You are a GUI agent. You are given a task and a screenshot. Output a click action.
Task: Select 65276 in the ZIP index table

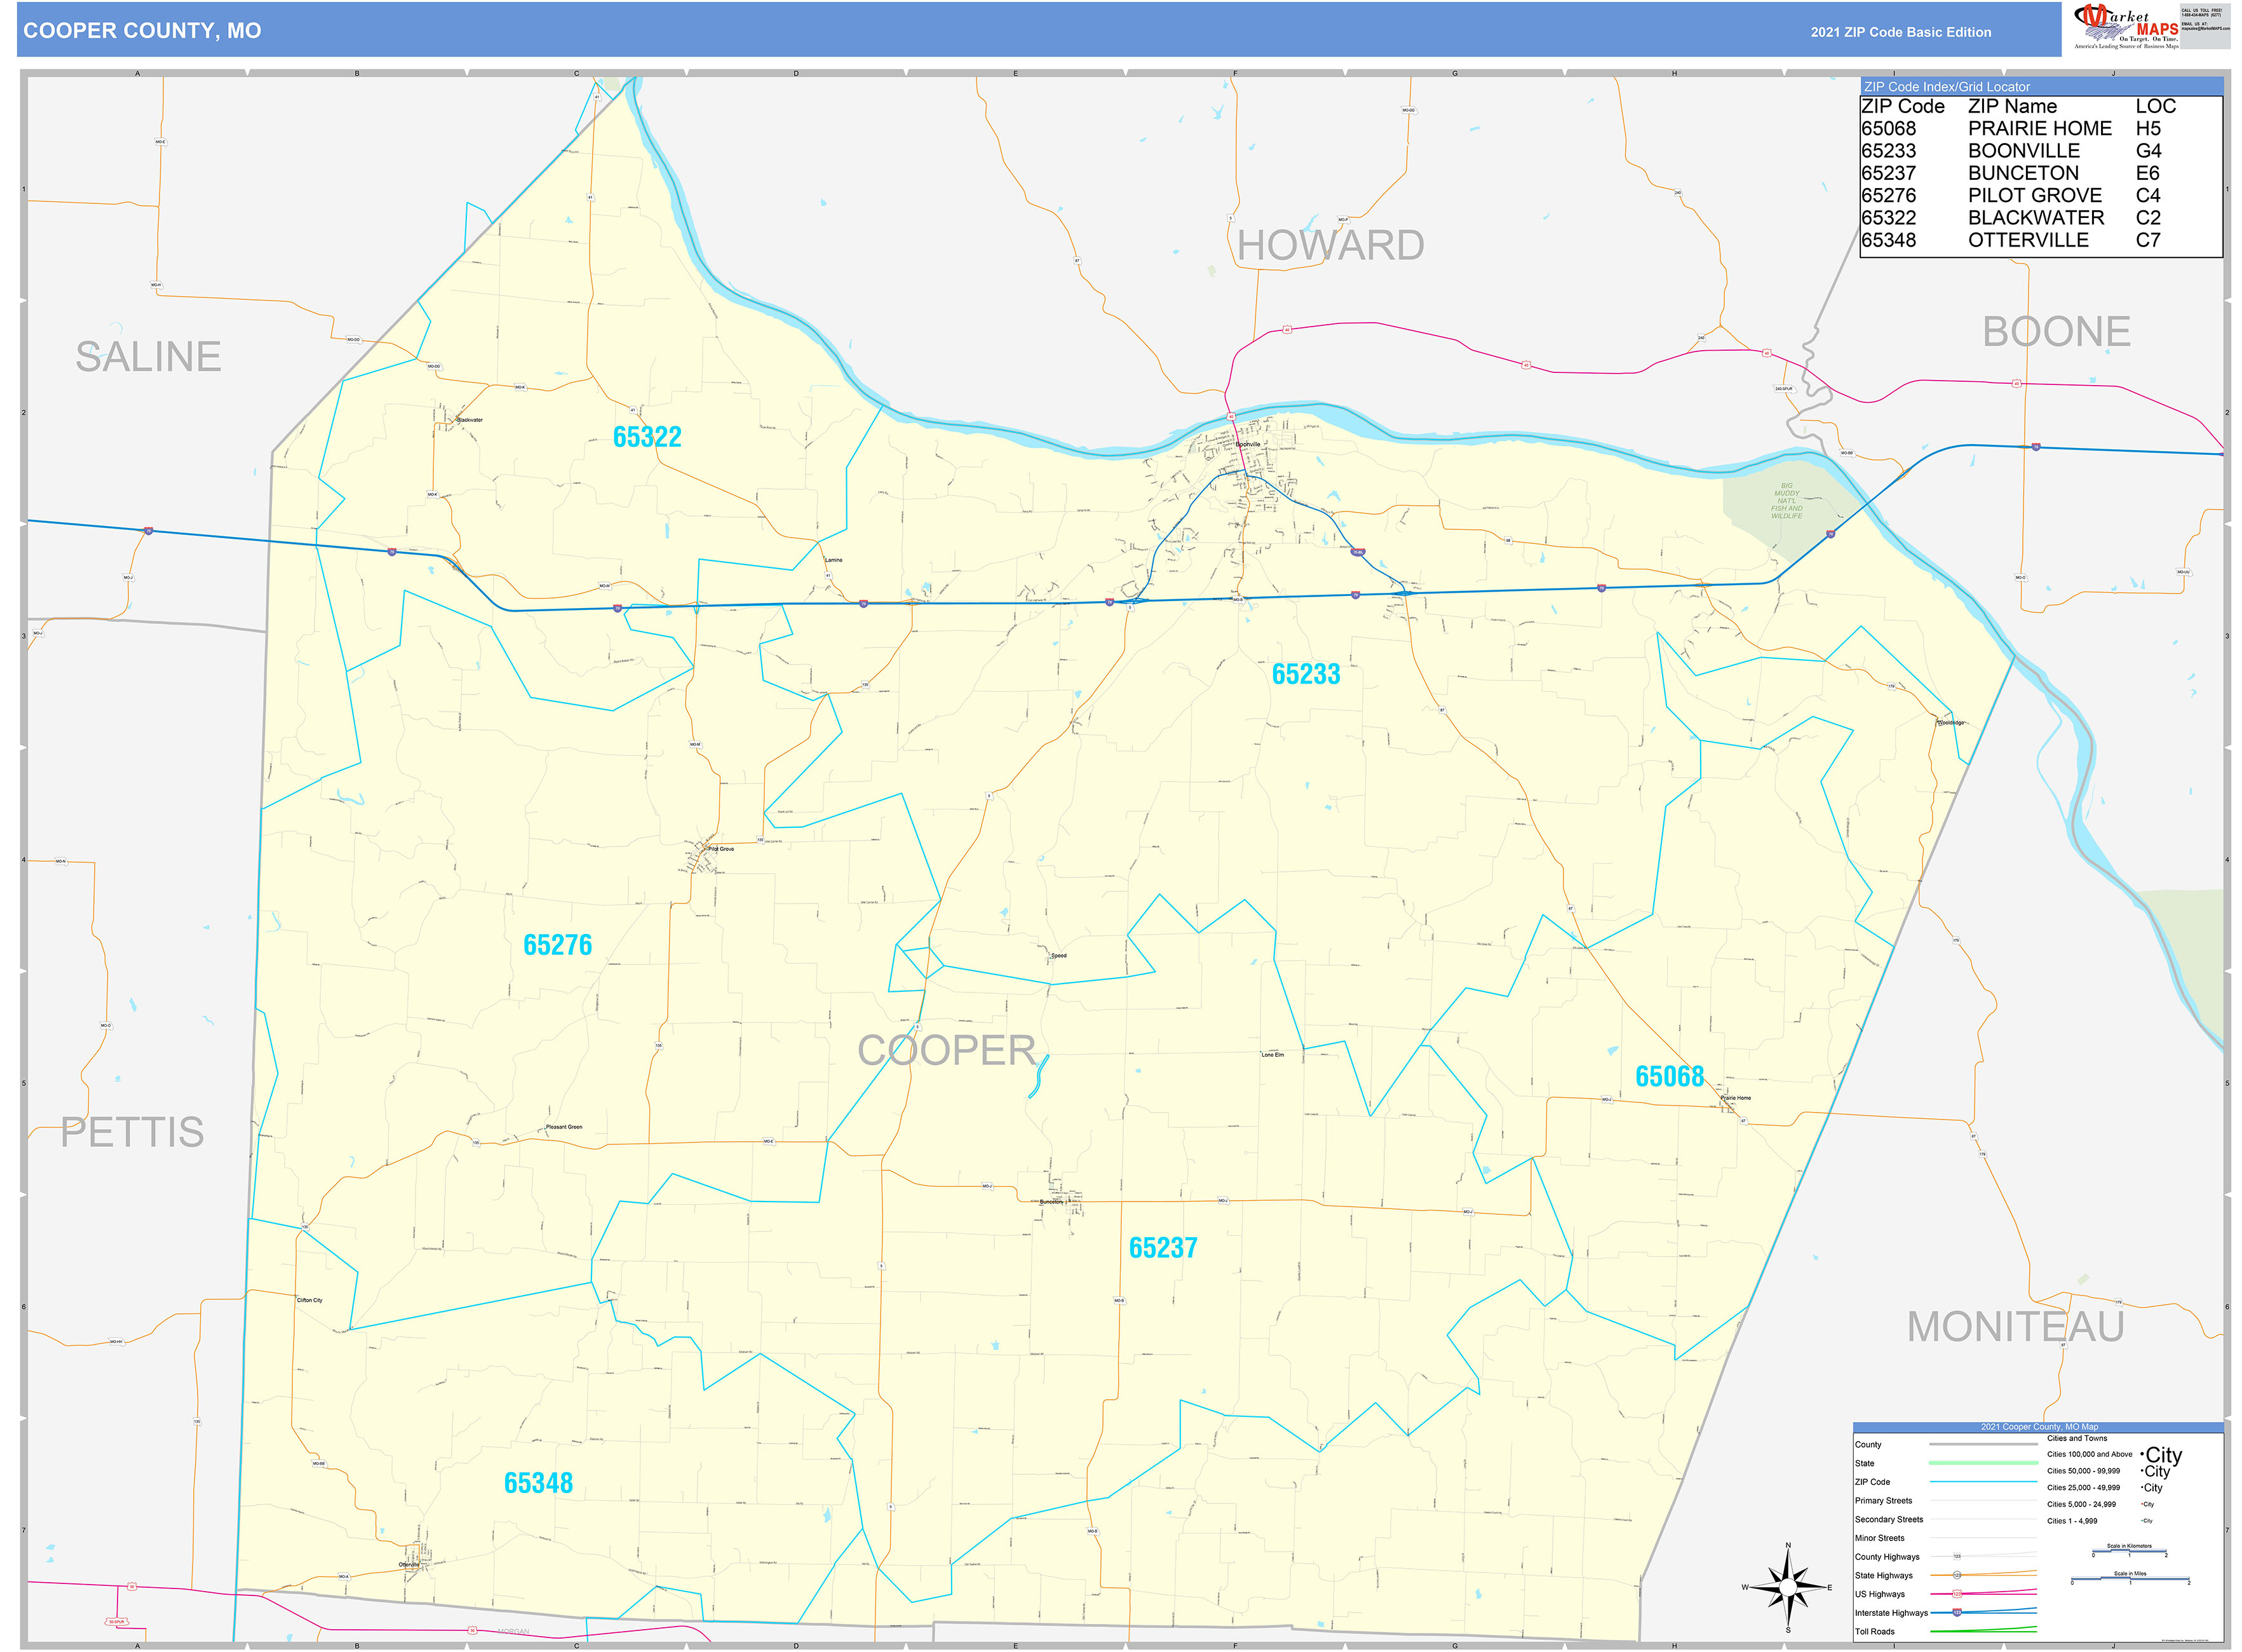(1888, 196)
